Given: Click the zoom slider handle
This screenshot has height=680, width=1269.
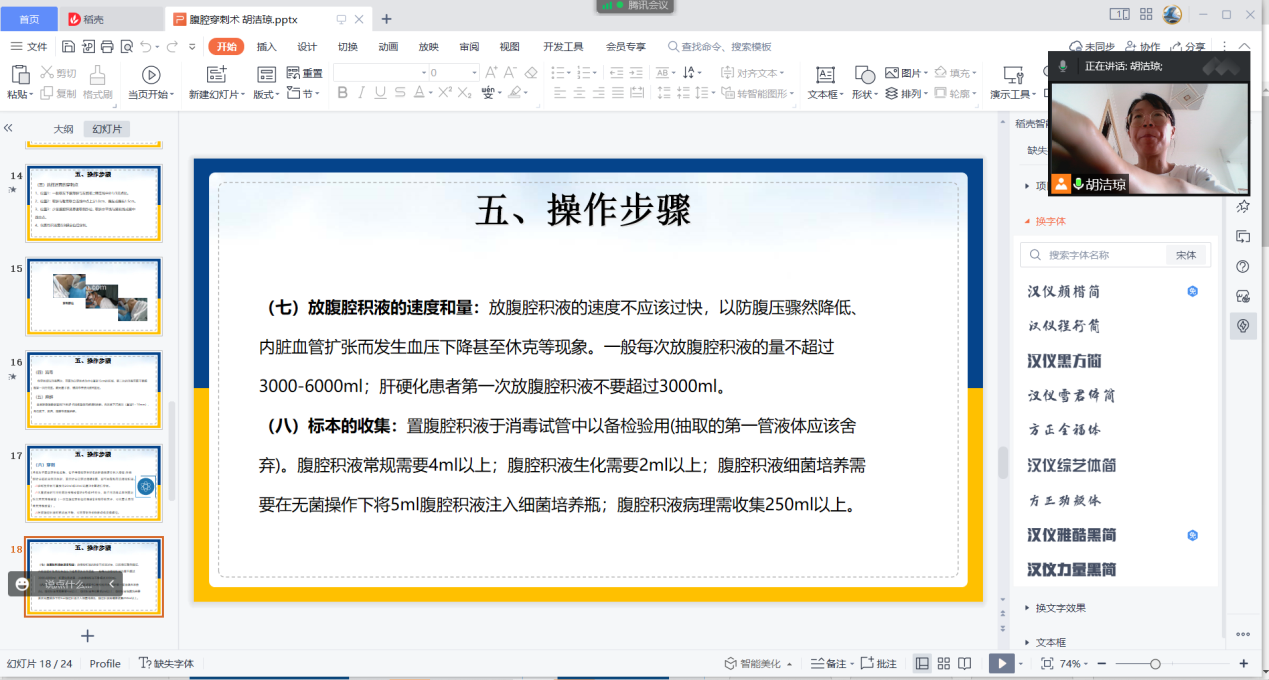Looking at the screenshot, I should point(1155,664).
